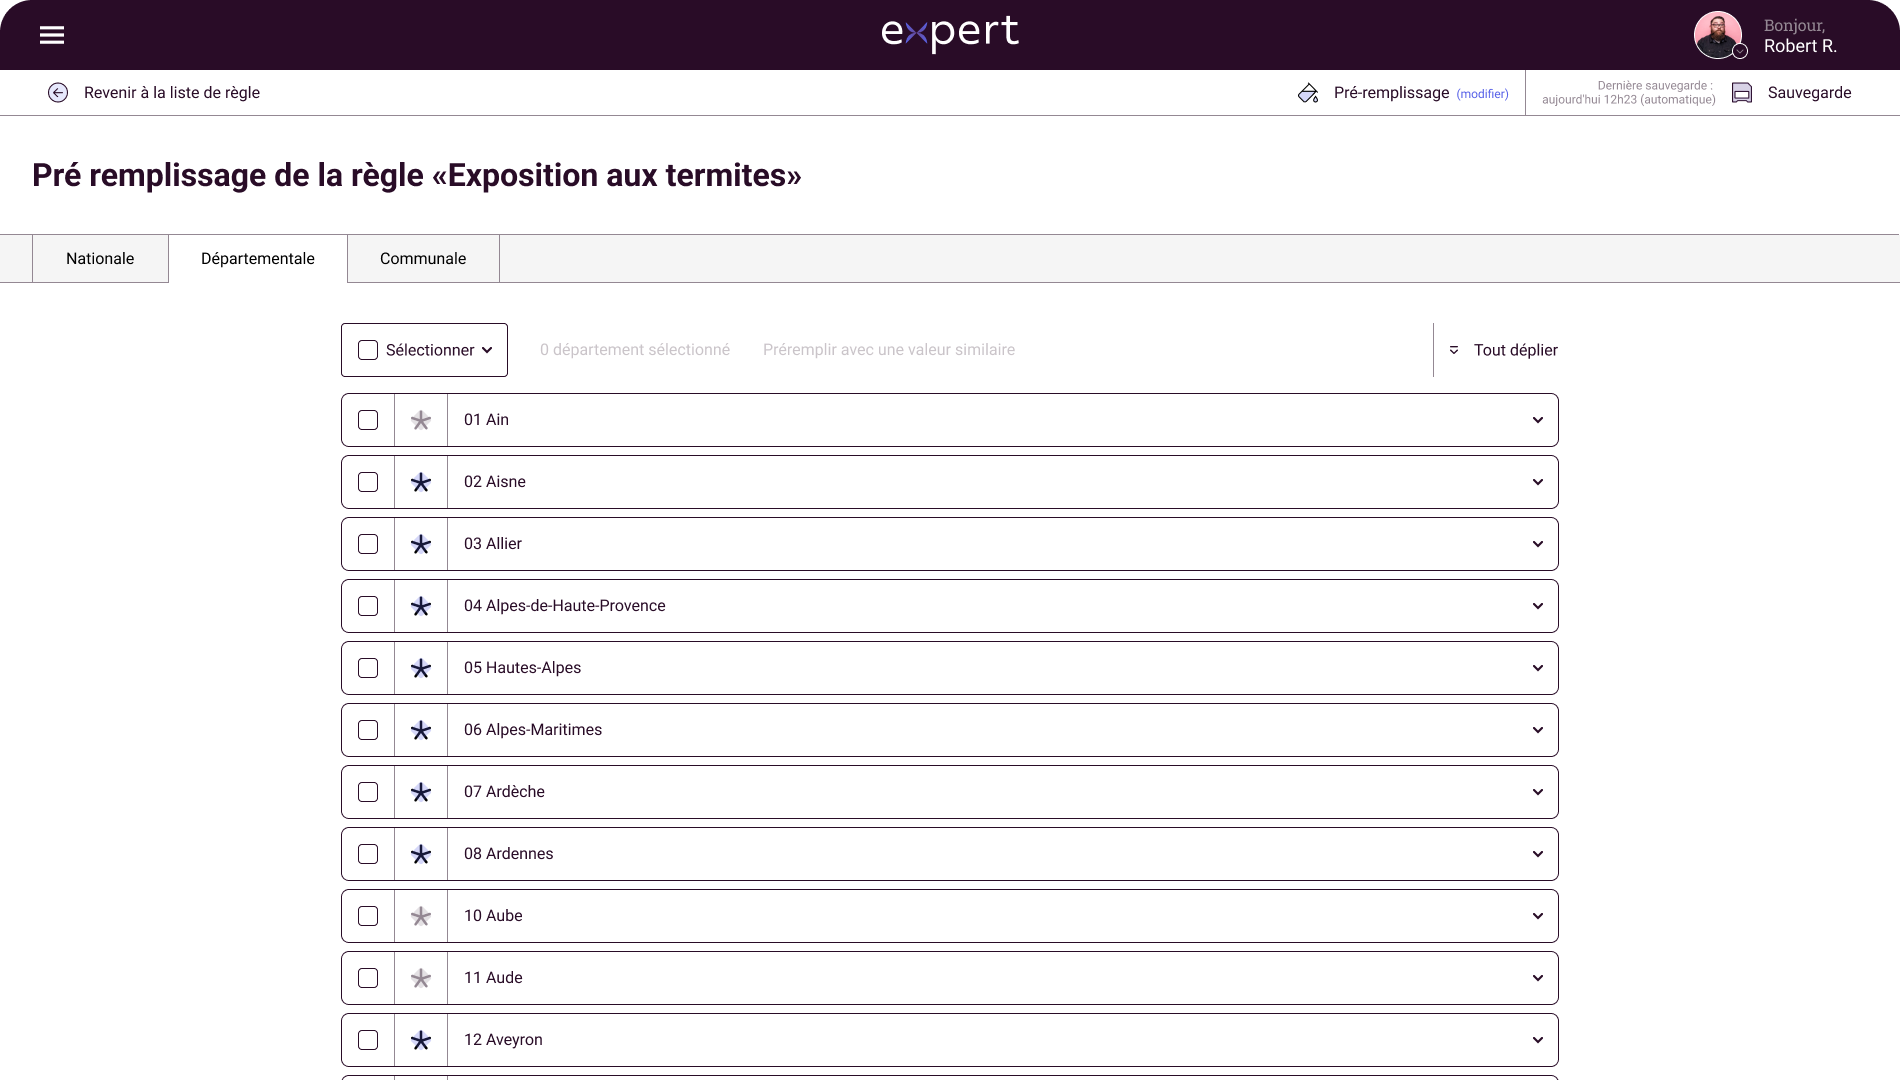Click the (modifier) link
This screenshot has height=1080, width=1900.
pyautogui.click(x=1482, y=94)
